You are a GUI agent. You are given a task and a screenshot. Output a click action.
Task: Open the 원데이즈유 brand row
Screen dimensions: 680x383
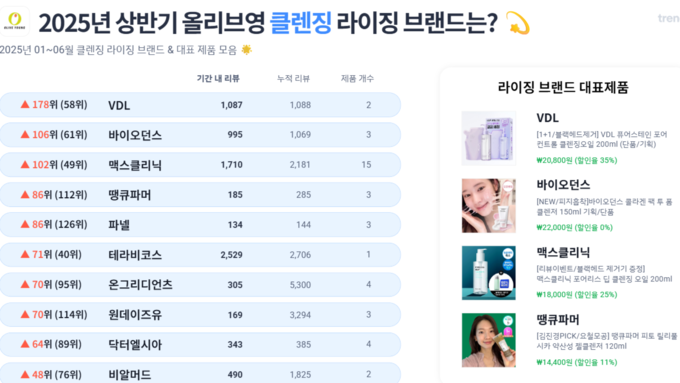(200, 314)
